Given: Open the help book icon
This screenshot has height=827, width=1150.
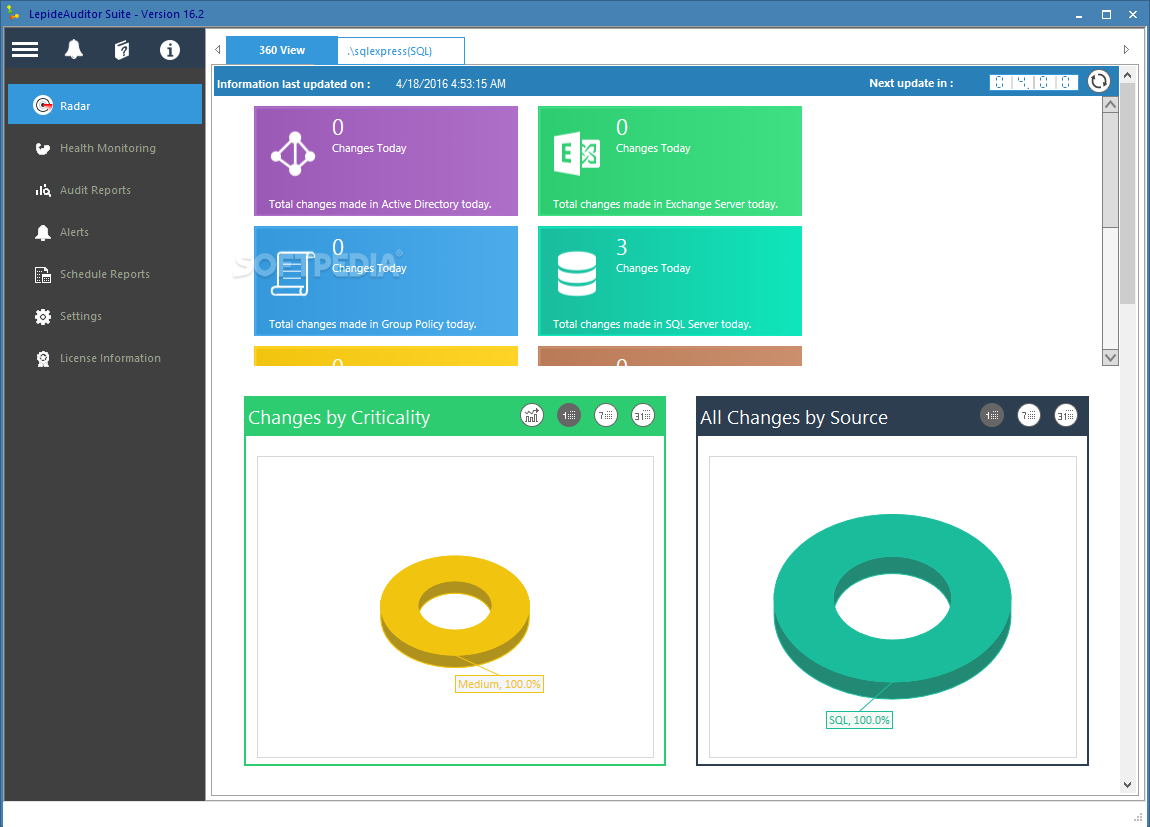Looking at the screenshot, I should pyautogui.click(x=121, y=49).
